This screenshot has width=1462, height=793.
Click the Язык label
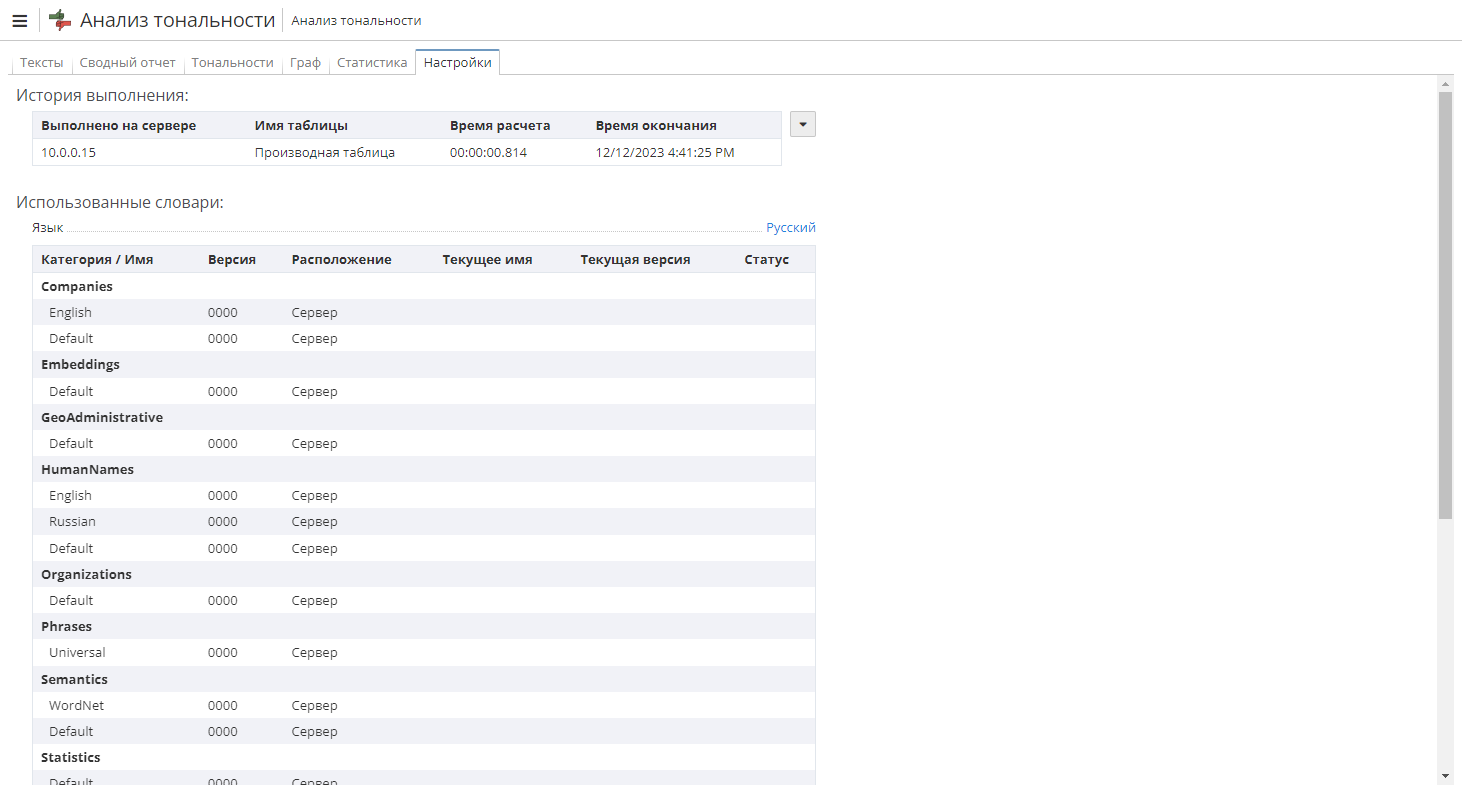(47, 228)
